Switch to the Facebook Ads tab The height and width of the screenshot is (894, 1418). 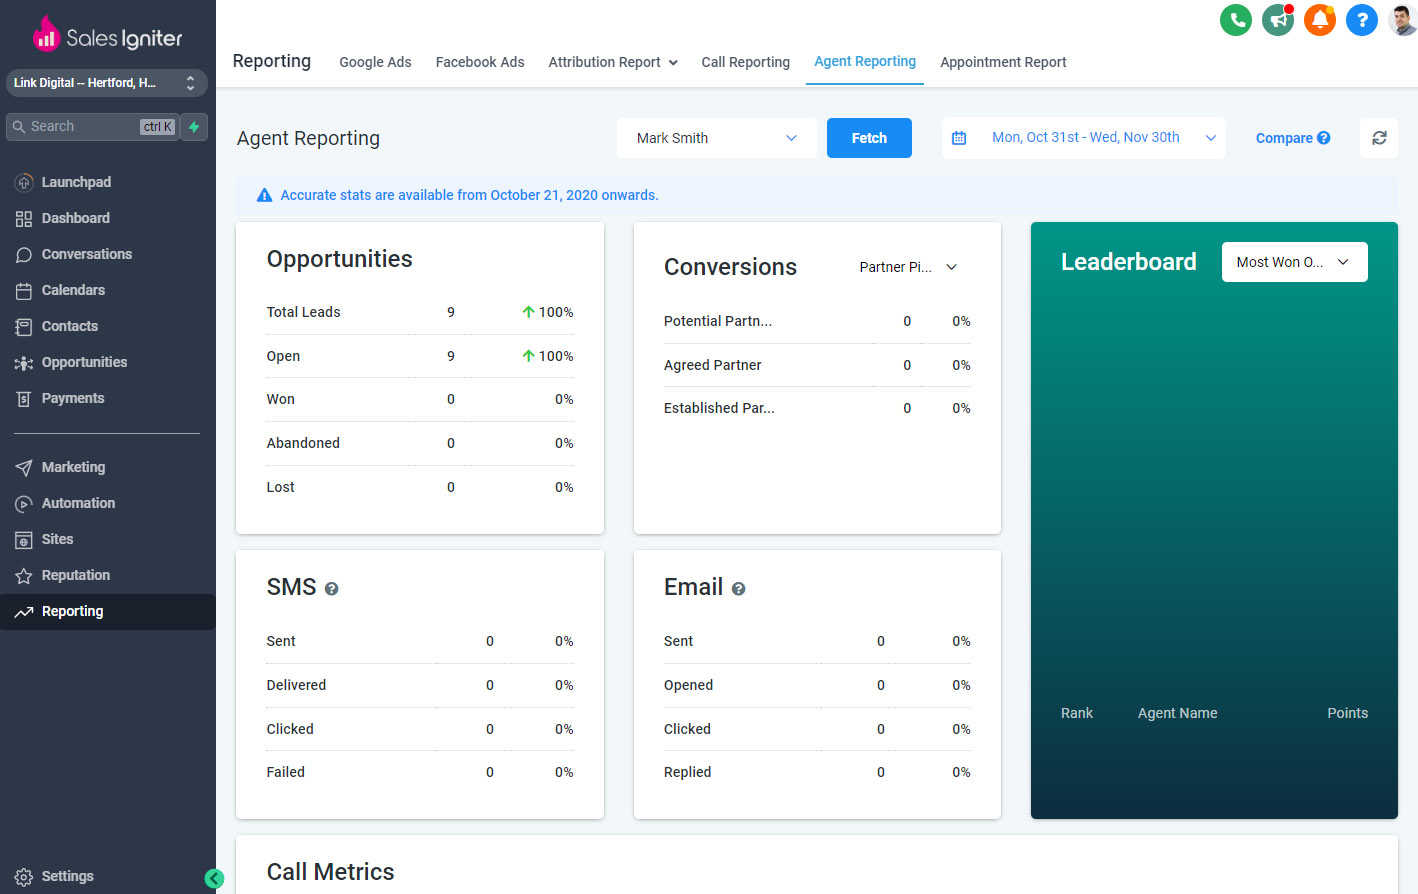[480, 62]
